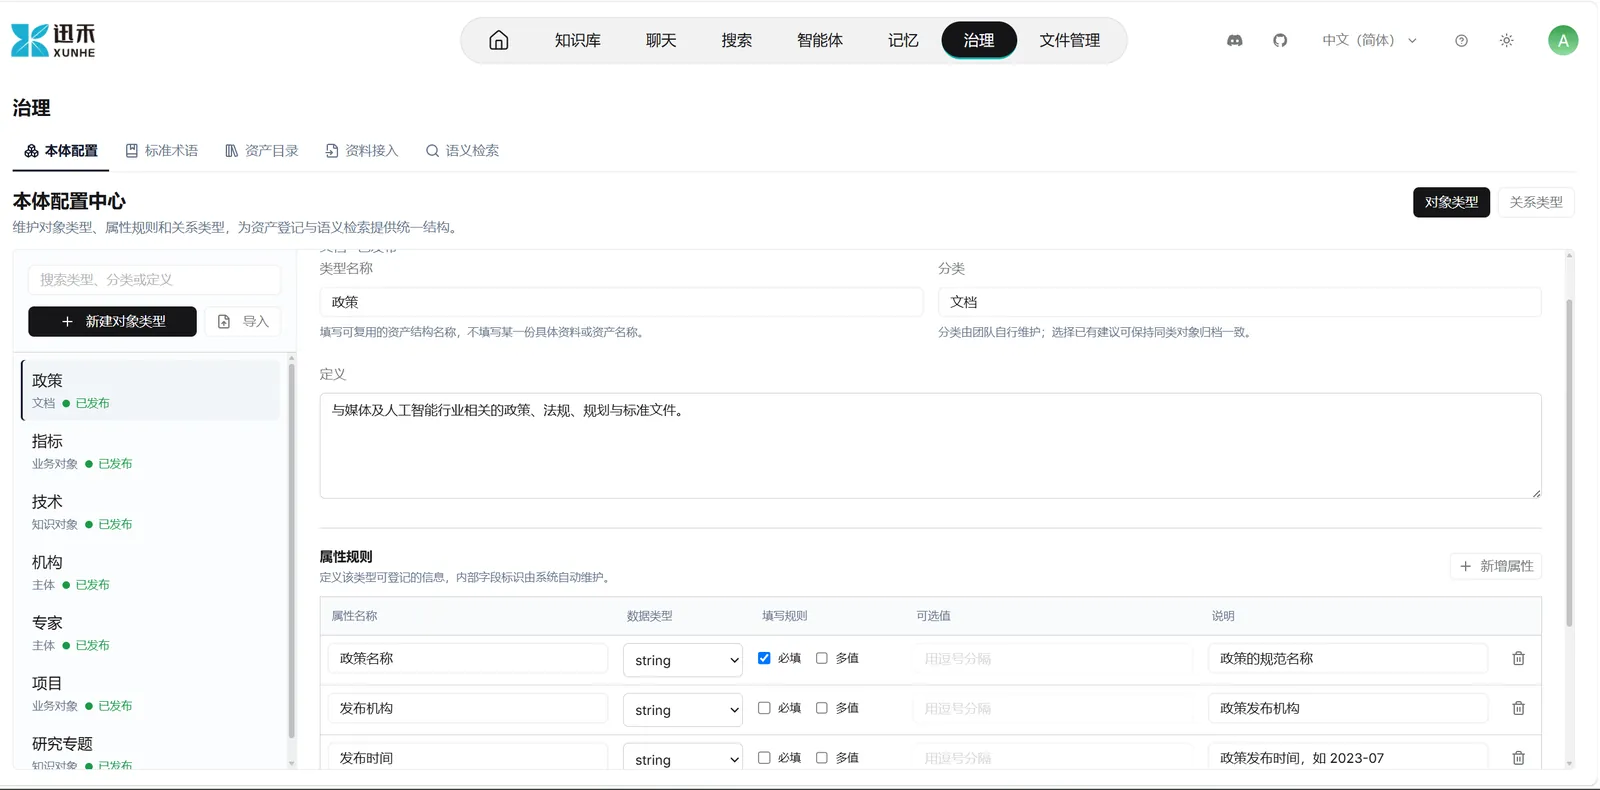Open the 知识库 navigation item

point(578,40)
